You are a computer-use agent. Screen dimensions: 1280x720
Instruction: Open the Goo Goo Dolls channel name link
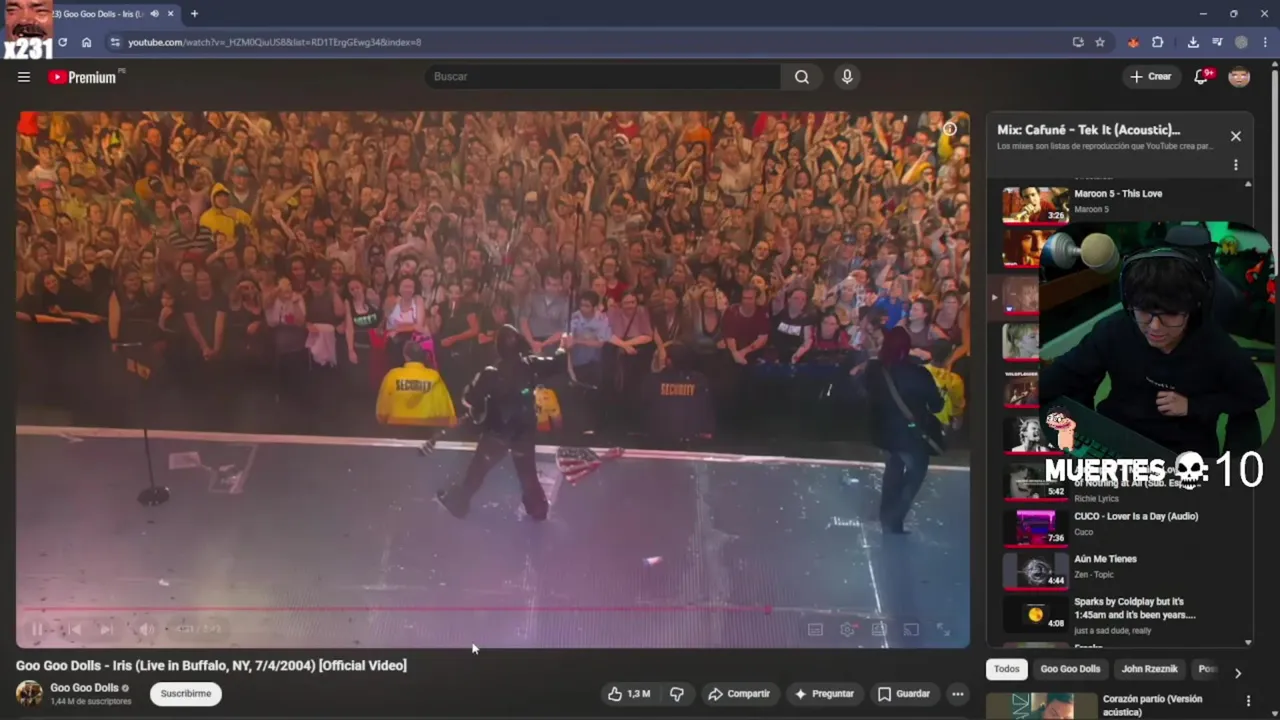(84, 688)
